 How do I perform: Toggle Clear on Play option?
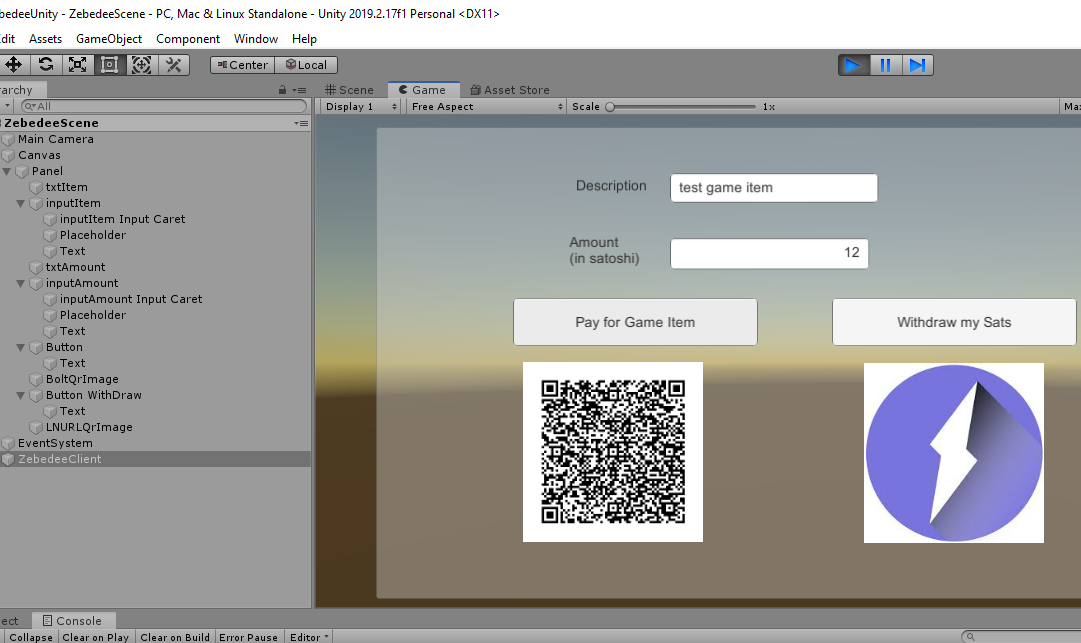(x=96, y=637)
